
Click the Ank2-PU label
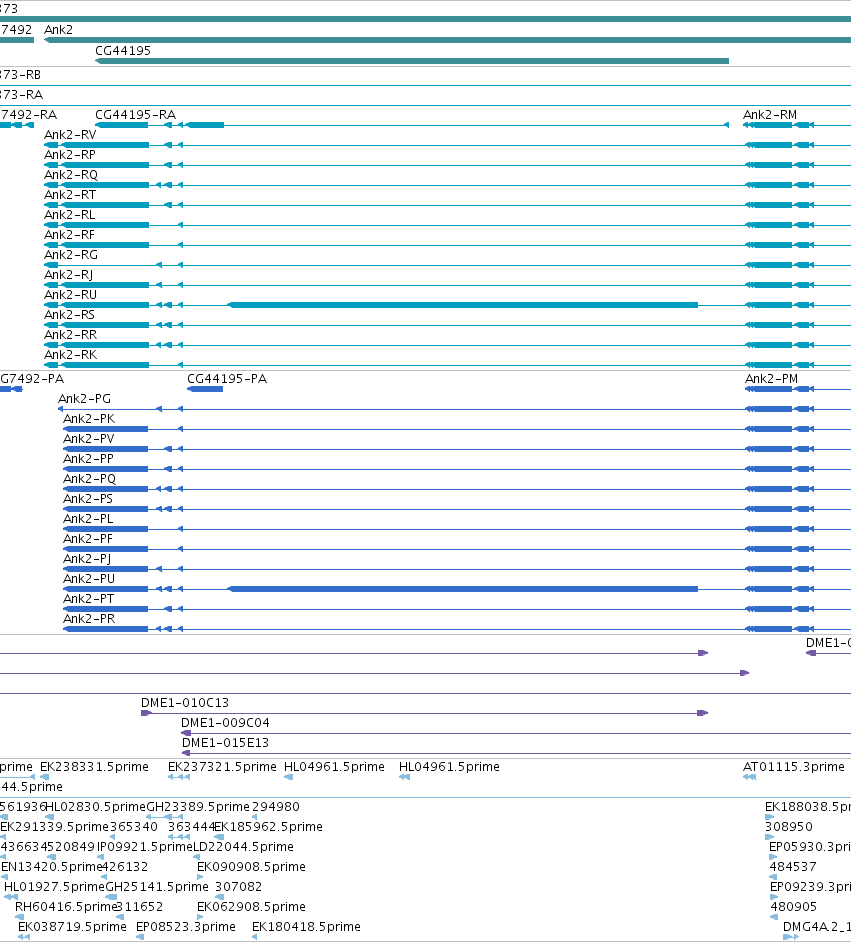[x=89, y=579]
